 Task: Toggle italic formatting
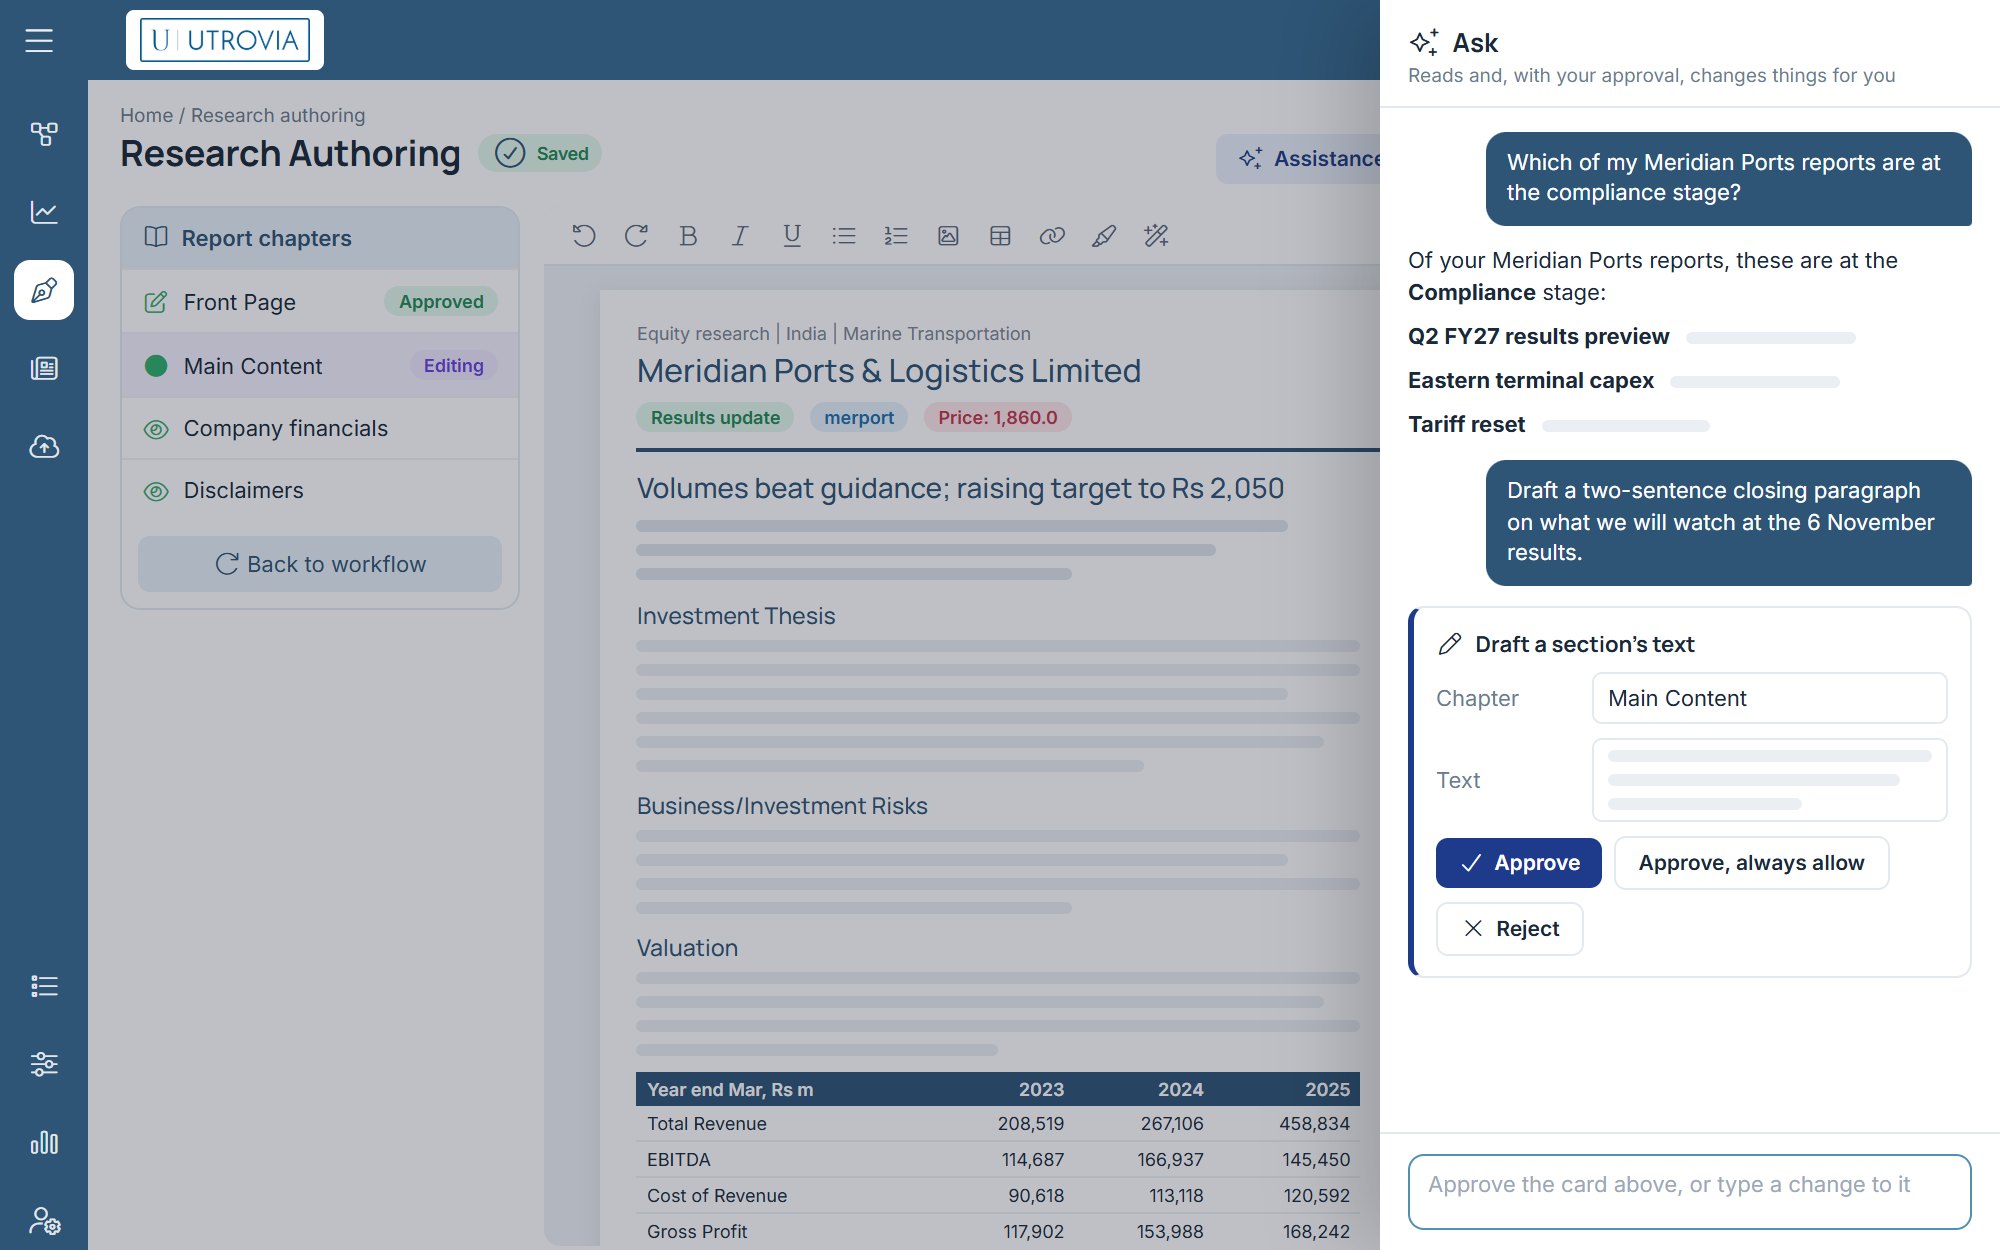click(x=740, y=236)
